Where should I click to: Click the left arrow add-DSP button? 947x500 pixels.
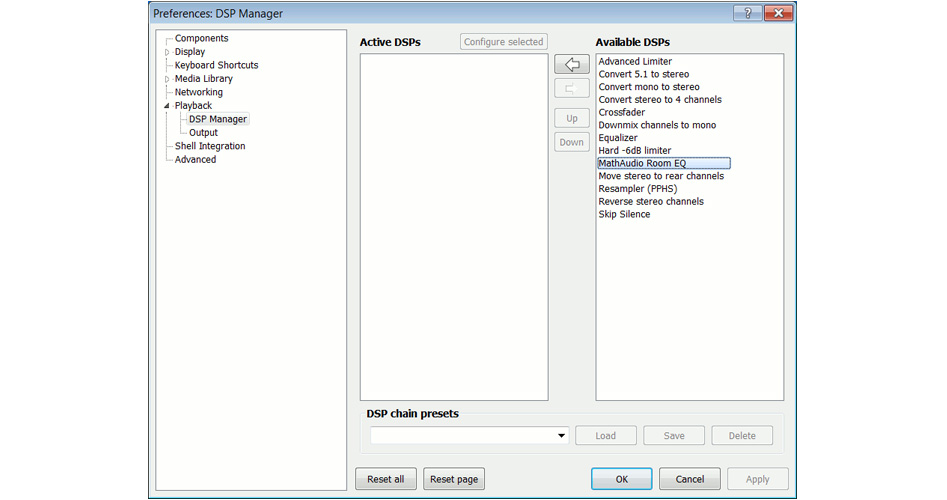(572, 64)
